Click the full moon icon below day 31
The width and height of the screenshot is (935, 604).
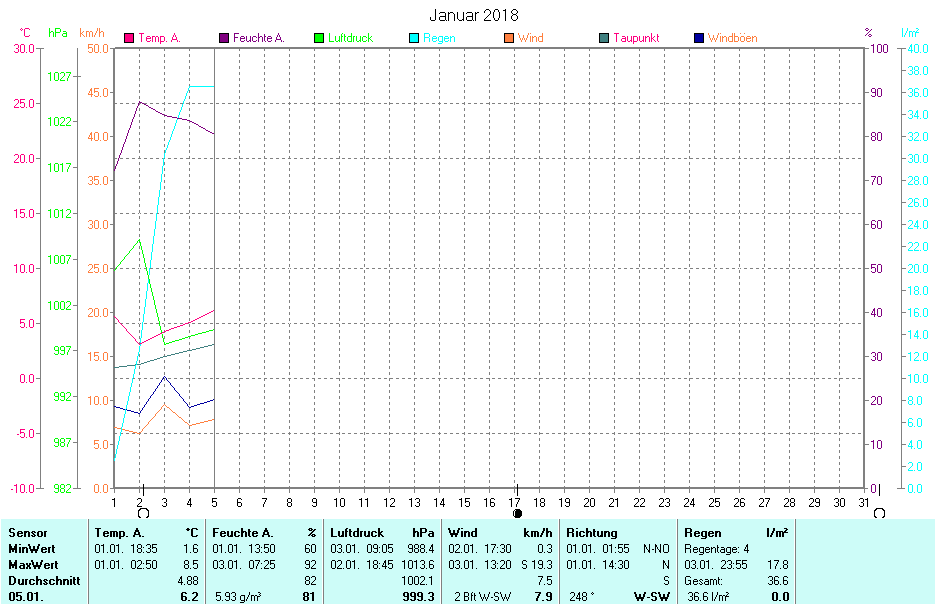(879, 513)
